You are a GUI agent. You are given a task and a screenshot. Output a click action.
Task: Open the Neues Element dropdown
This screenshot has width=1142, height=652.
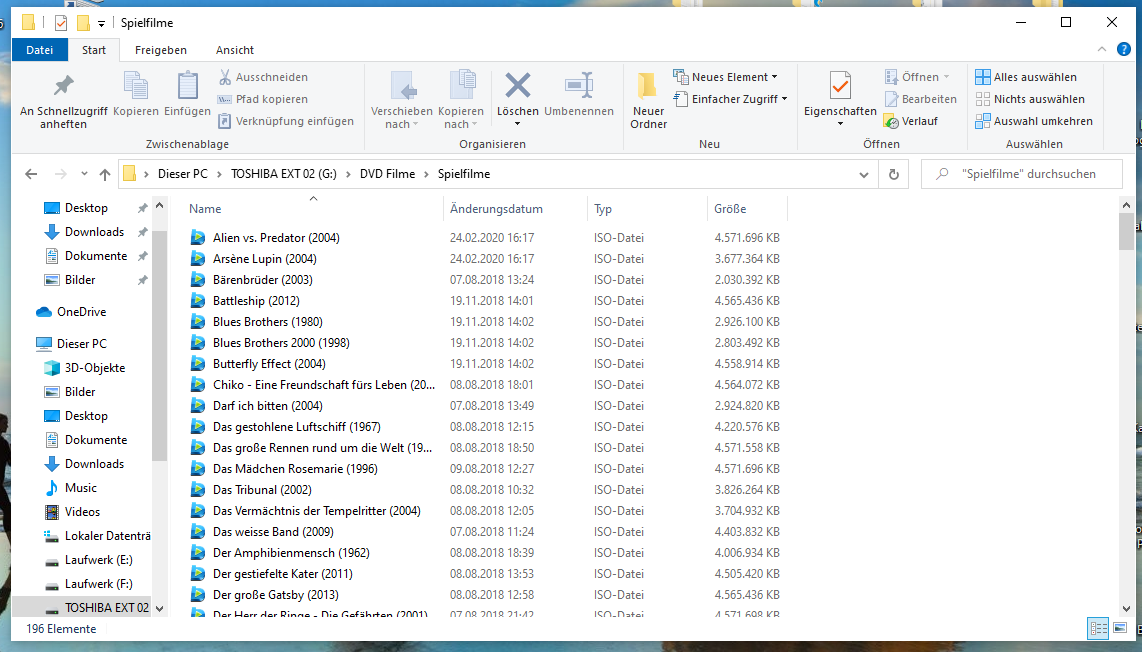tap(725, 77)
